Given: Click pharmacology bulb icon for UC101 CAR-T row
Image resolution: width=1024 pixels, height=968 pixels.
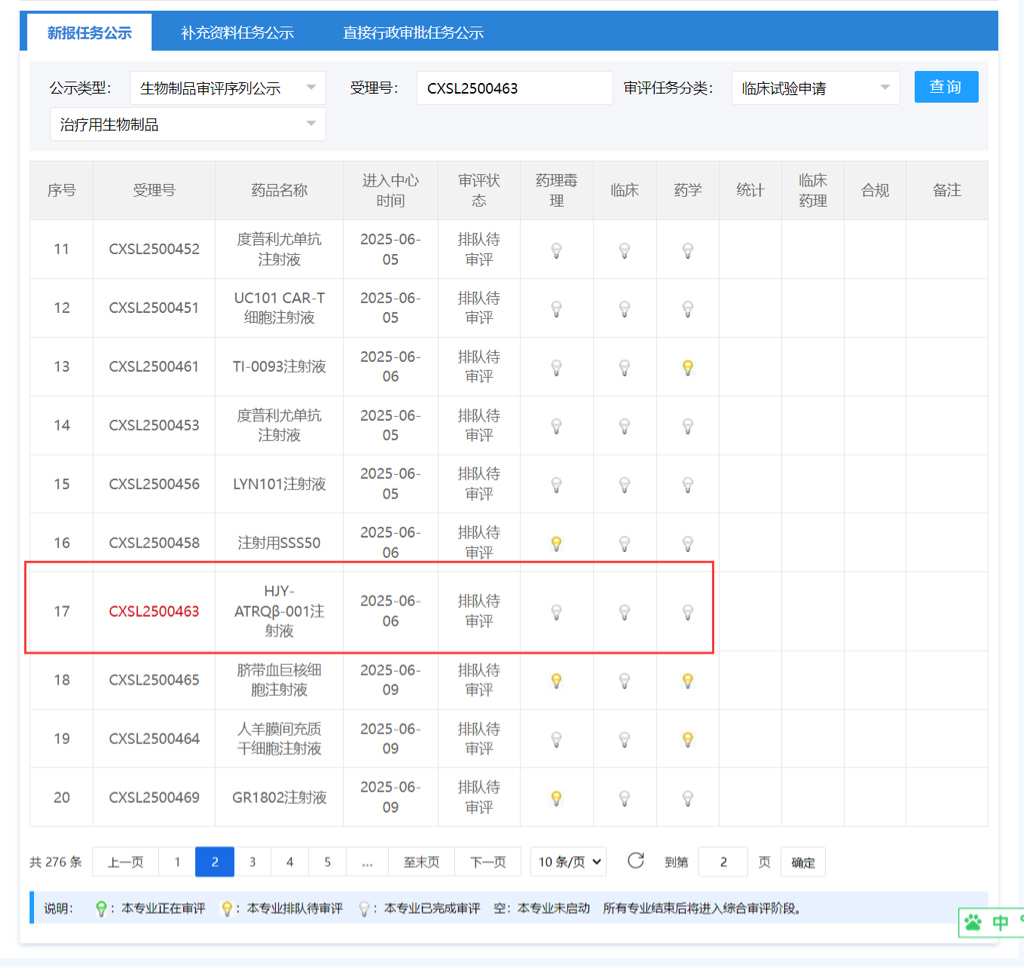Looking at the screenshot, I should (x=556, y=309).
